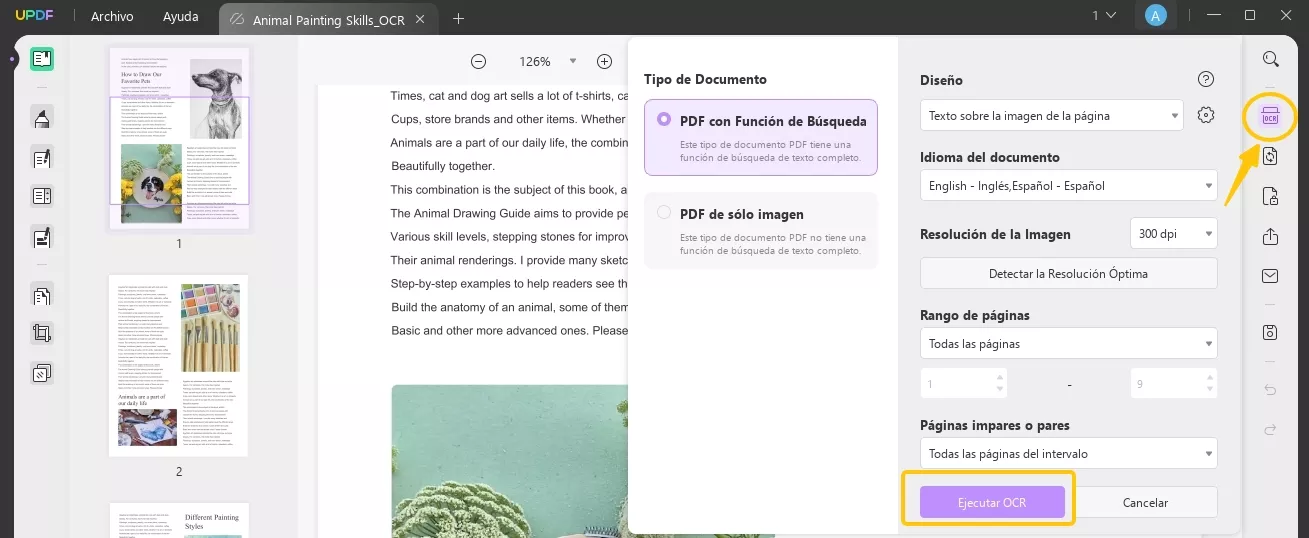The height and width of the screenshot is (538, 1309).
Task: Click the OCR recognize text icon
Action: pyautogui.click(x=1270, y=117)
